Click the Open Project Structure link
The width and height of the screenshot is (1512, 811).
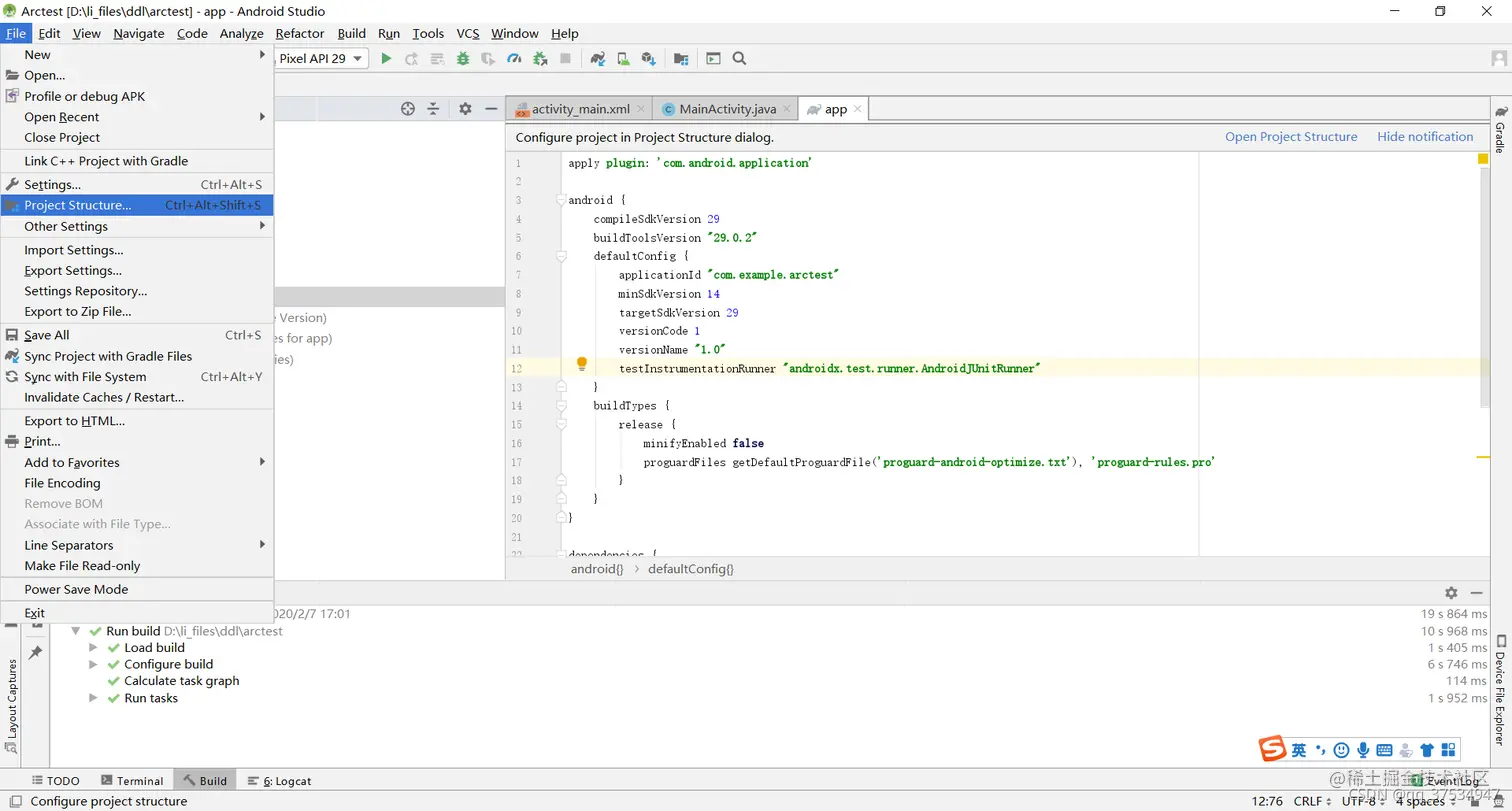click(x=1291, y=137)
